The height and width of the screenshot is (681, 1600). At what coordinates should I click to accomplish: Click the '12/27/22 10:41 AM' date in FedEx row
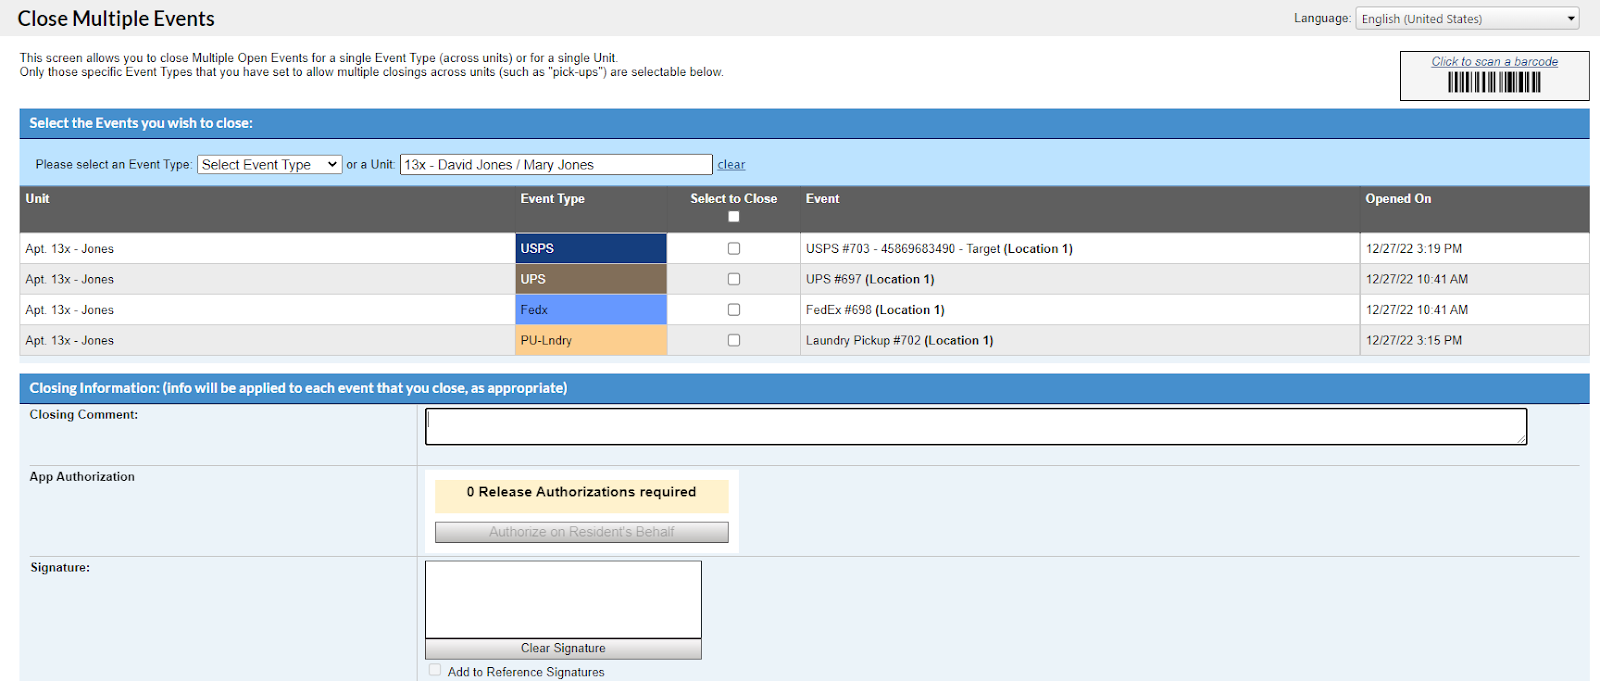click(x=1417, y=310)
